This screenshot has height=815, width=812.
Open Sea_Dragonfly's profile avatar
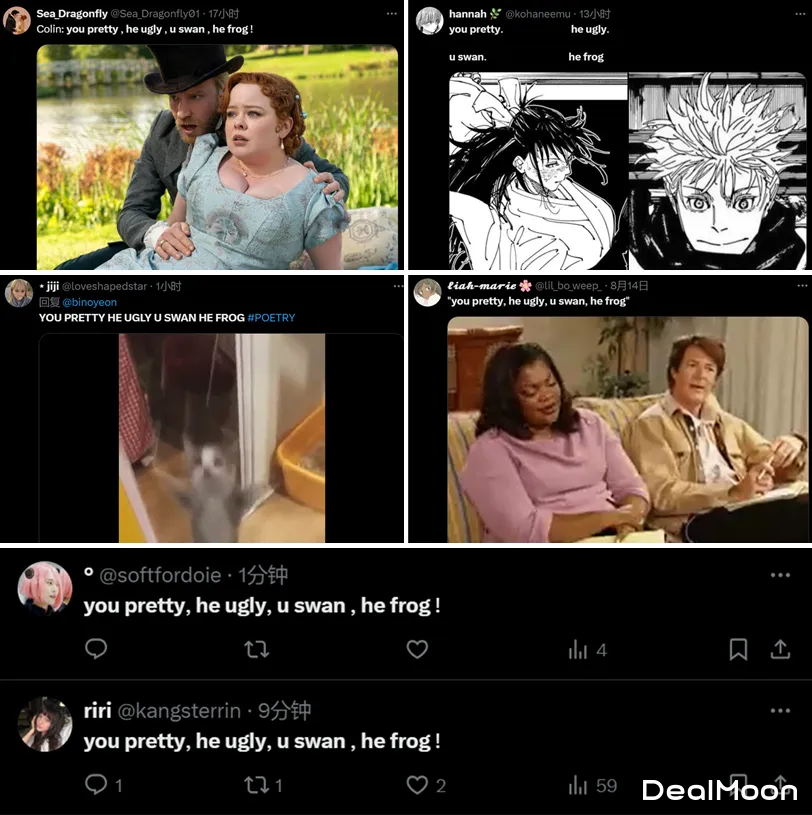[17, 21]
